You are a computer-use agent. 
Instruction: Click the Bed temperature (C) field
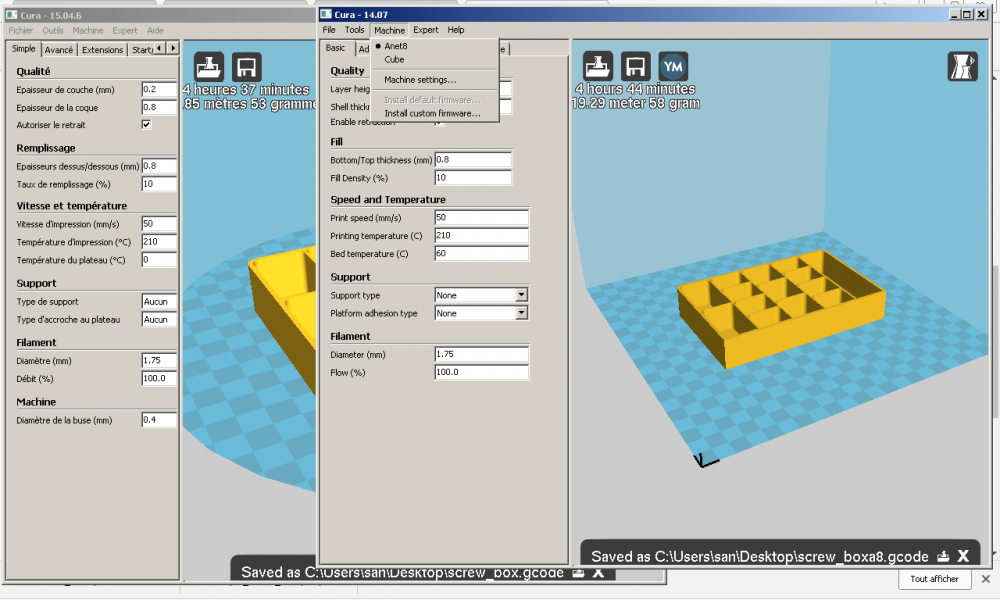482,253
